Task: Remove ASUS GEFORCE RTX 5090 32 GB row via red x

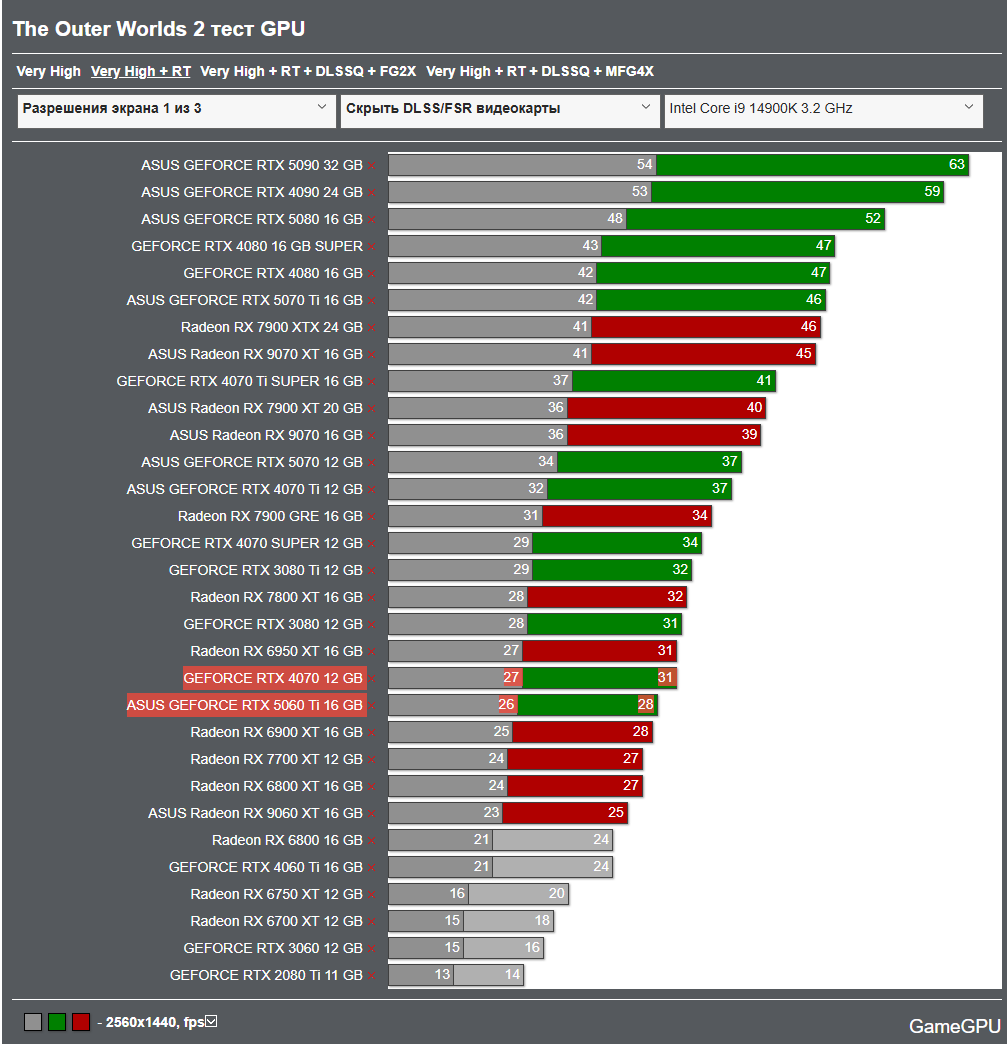Action: point(372,166)
